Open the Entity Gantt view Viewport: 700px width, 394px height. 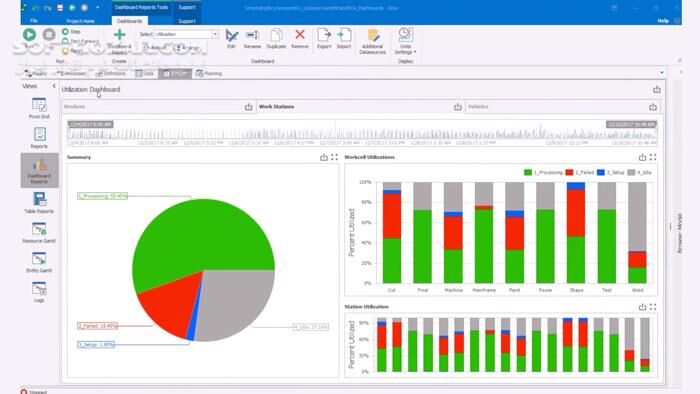[x=39, y=262]
